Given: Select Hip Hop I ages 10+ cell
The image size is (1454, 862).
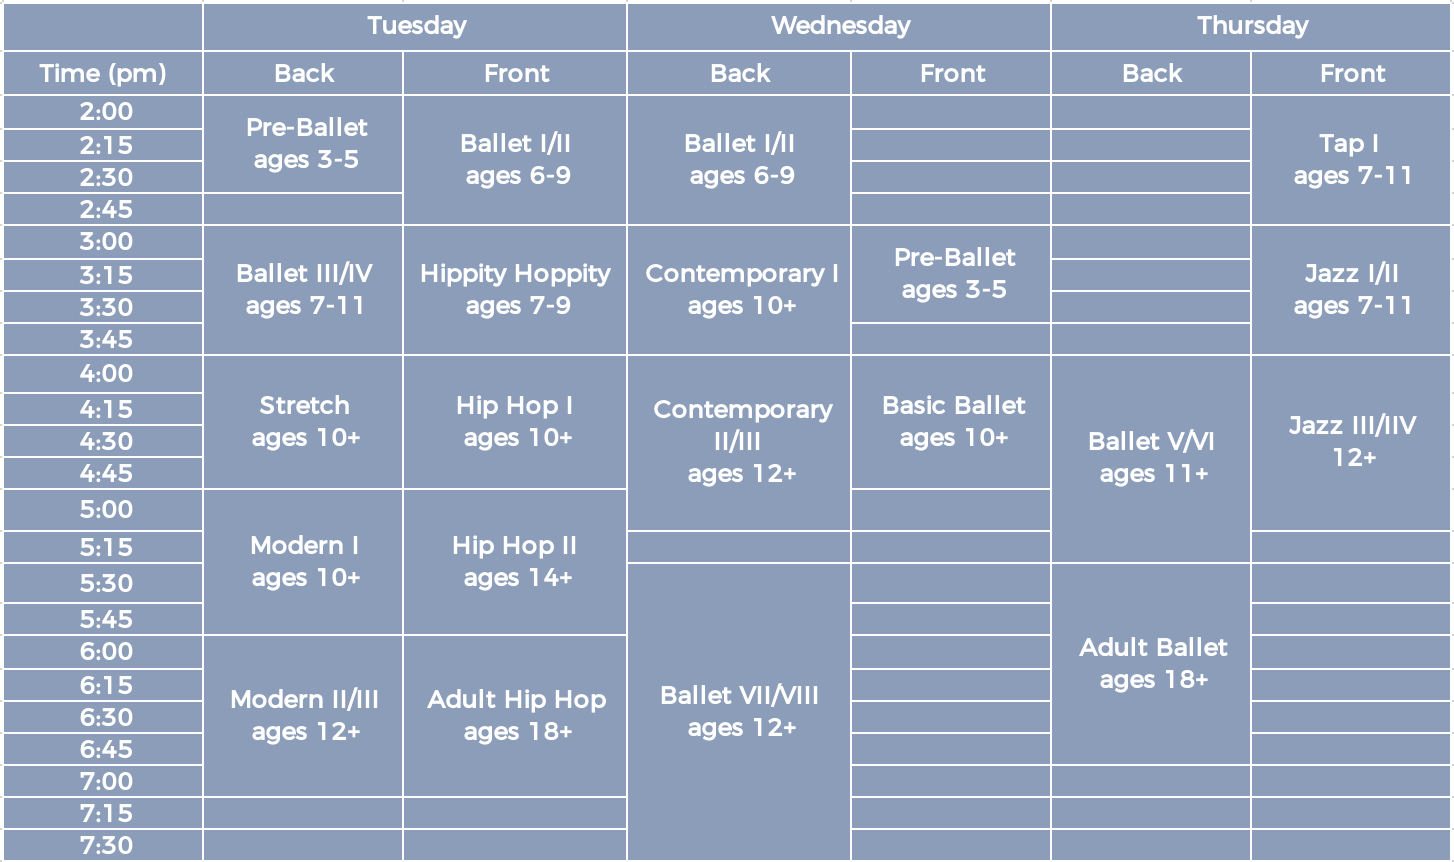Looking at the screenshot, I should coord(515,422).
